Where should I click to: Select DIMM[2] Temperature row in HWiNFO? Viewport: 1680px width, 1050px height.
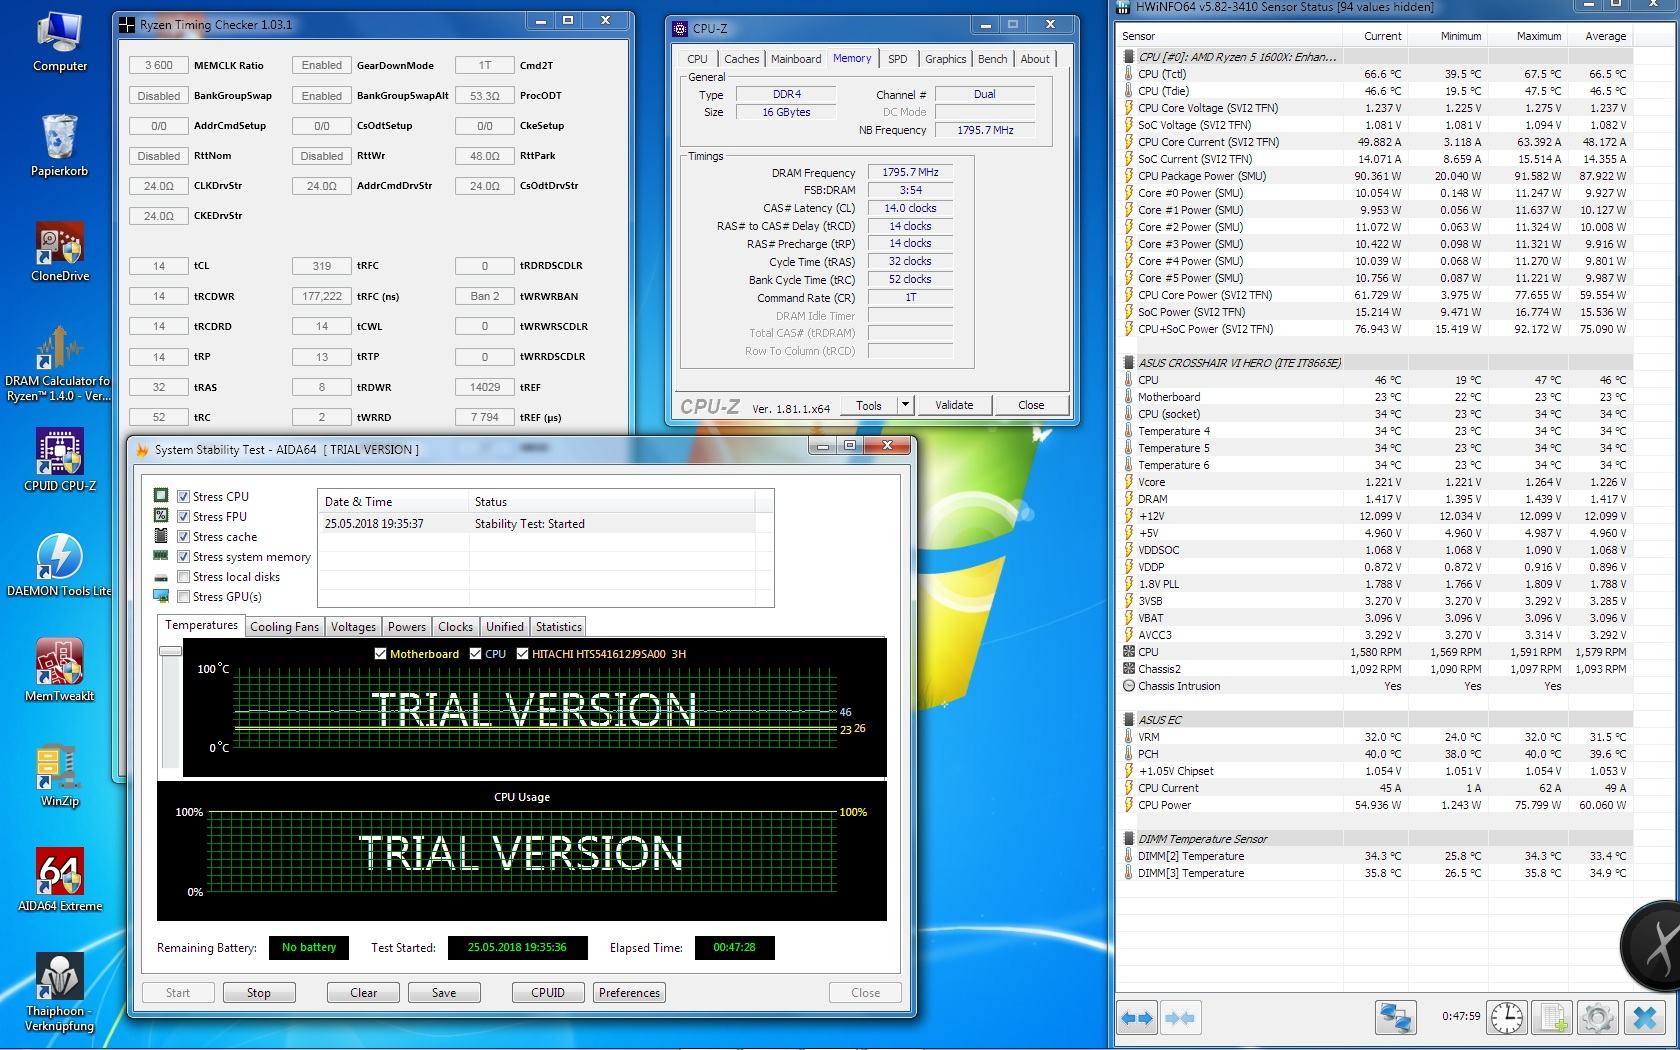[x=1375, y=856]
